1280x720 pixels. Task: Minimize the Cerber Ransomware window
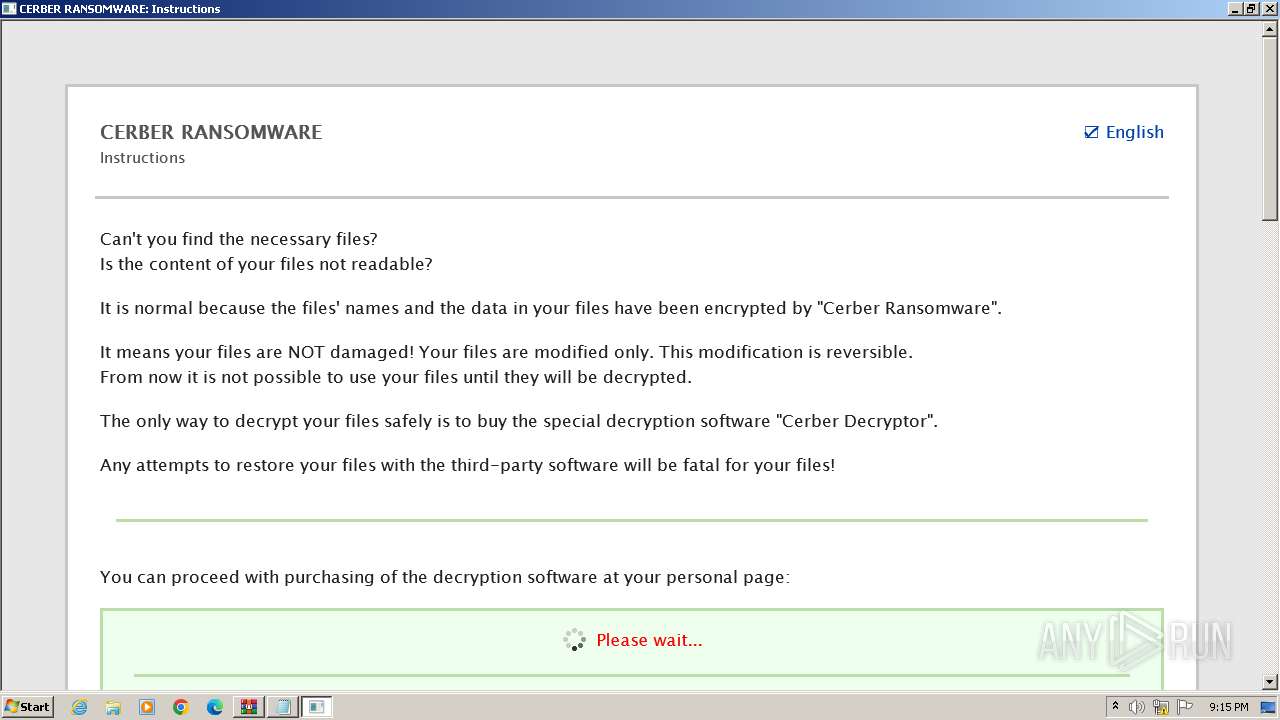pos(1236,9)
